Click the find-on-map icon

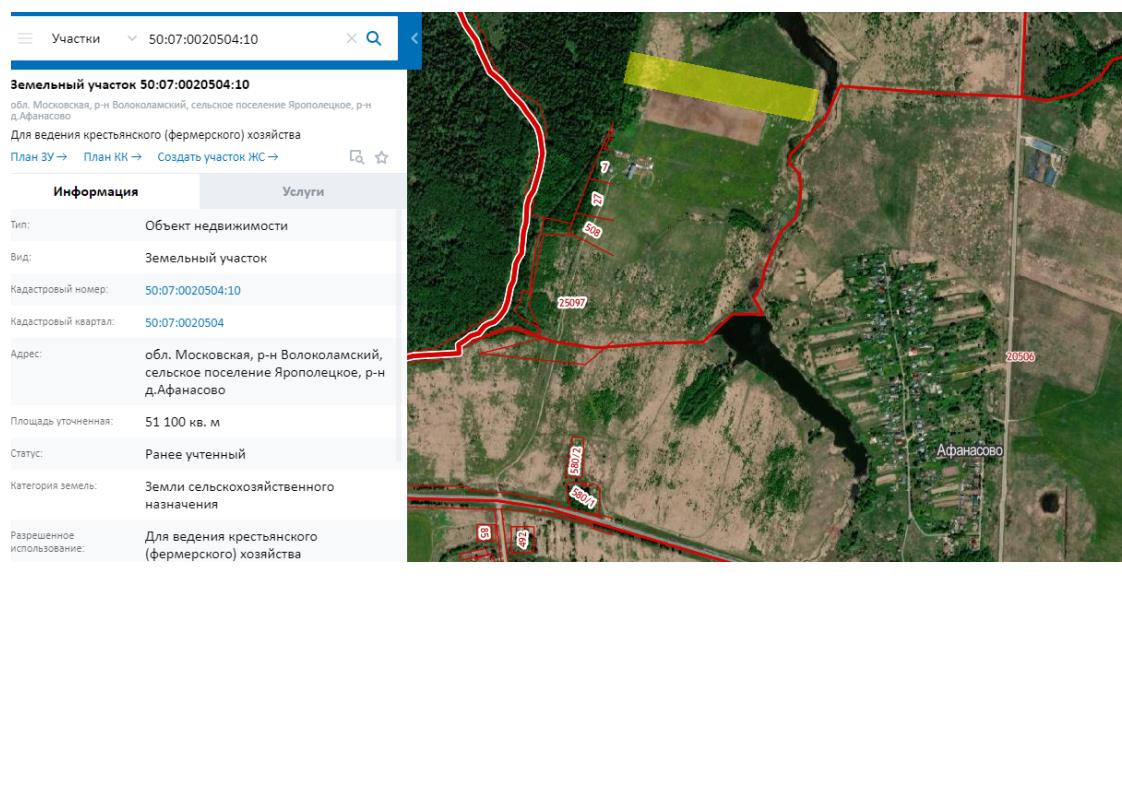[x=356, y=157]
